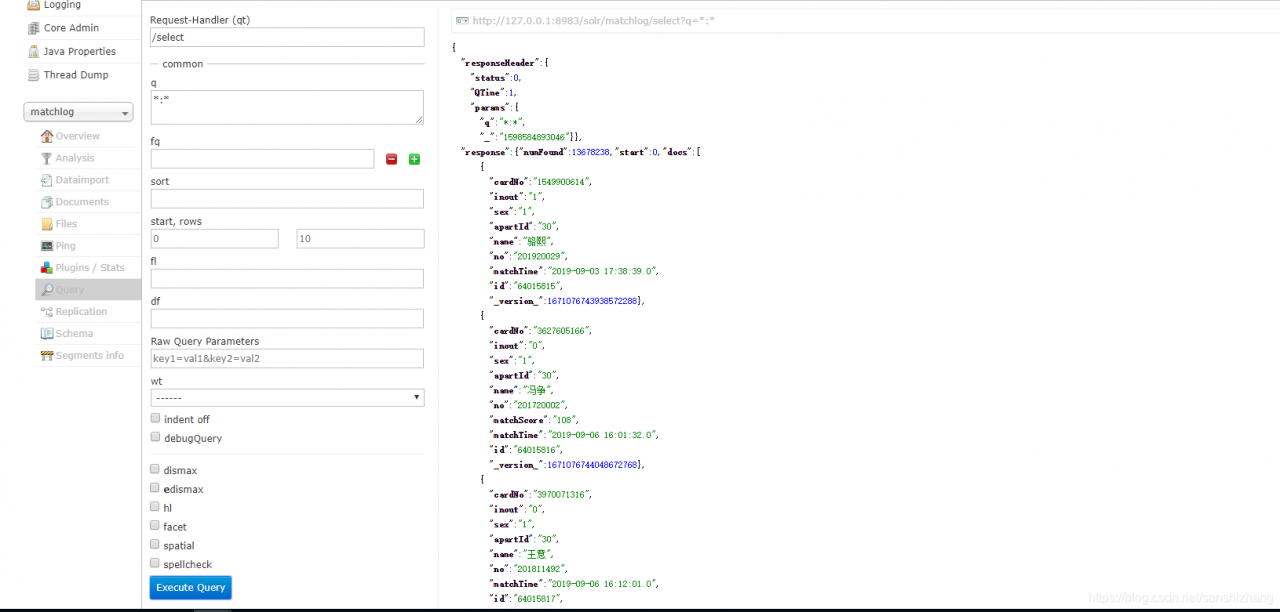Screen dimensions: 1280x612
Task: Click the Thread Dump icon
Action: click(x=34, y=75)
